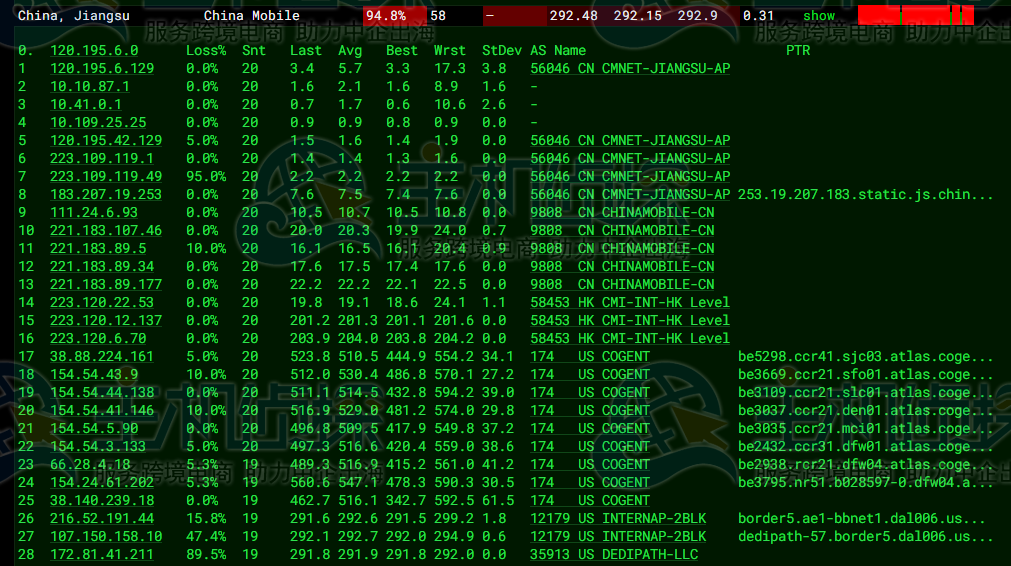
Task: Open IP link 10.41.0.1
Action: [x=86, y=104]
